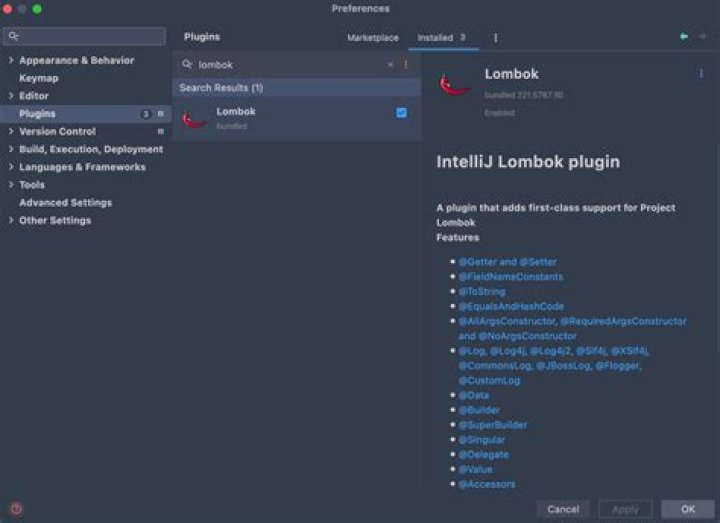Click project-level icon beside Plugins

161,114
